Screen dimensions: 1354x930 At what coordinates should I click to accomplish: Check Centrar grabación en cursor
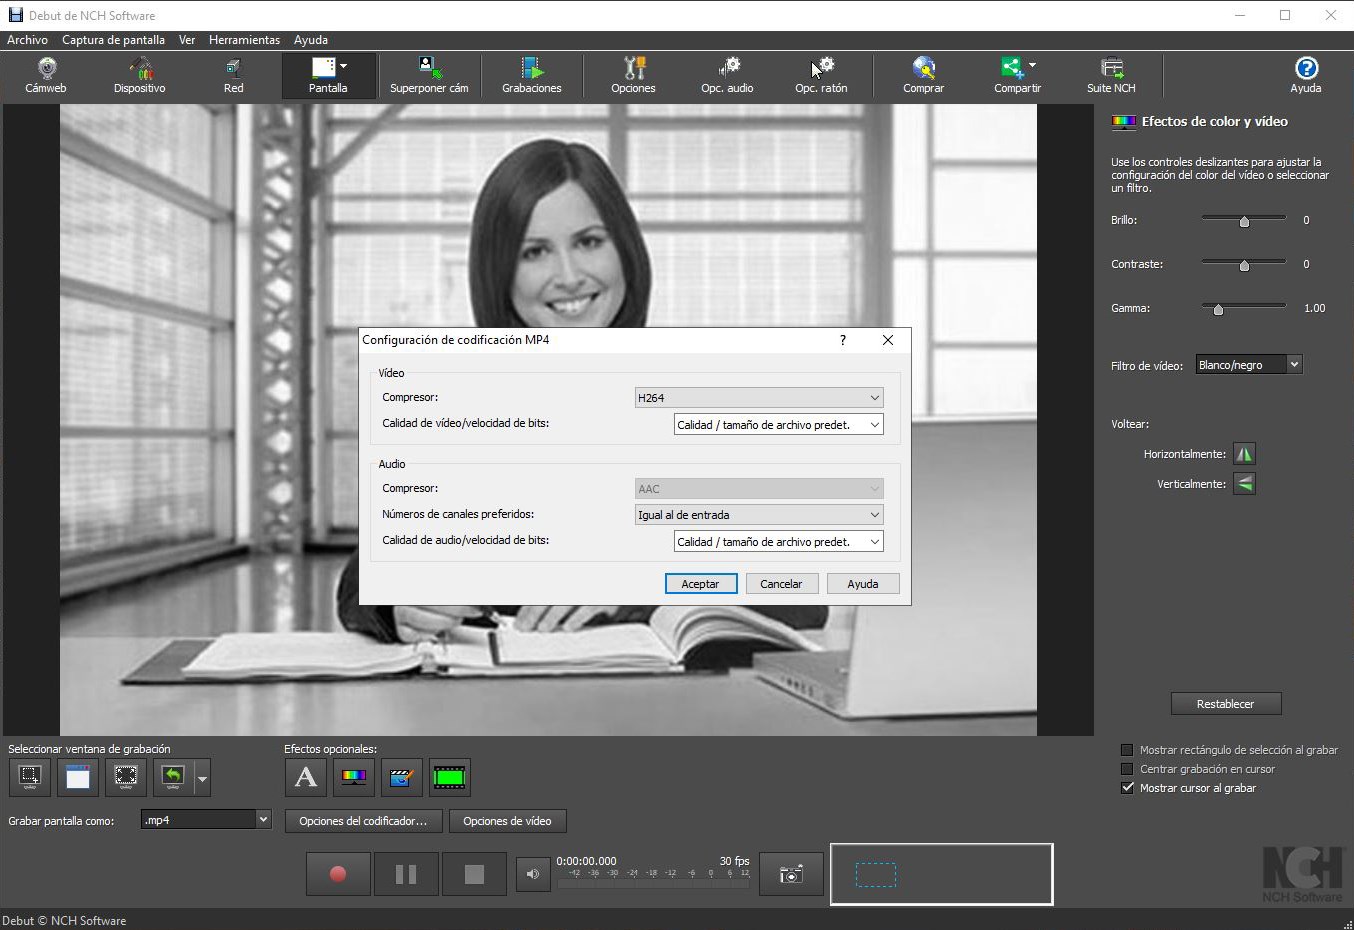point(1127,769)
